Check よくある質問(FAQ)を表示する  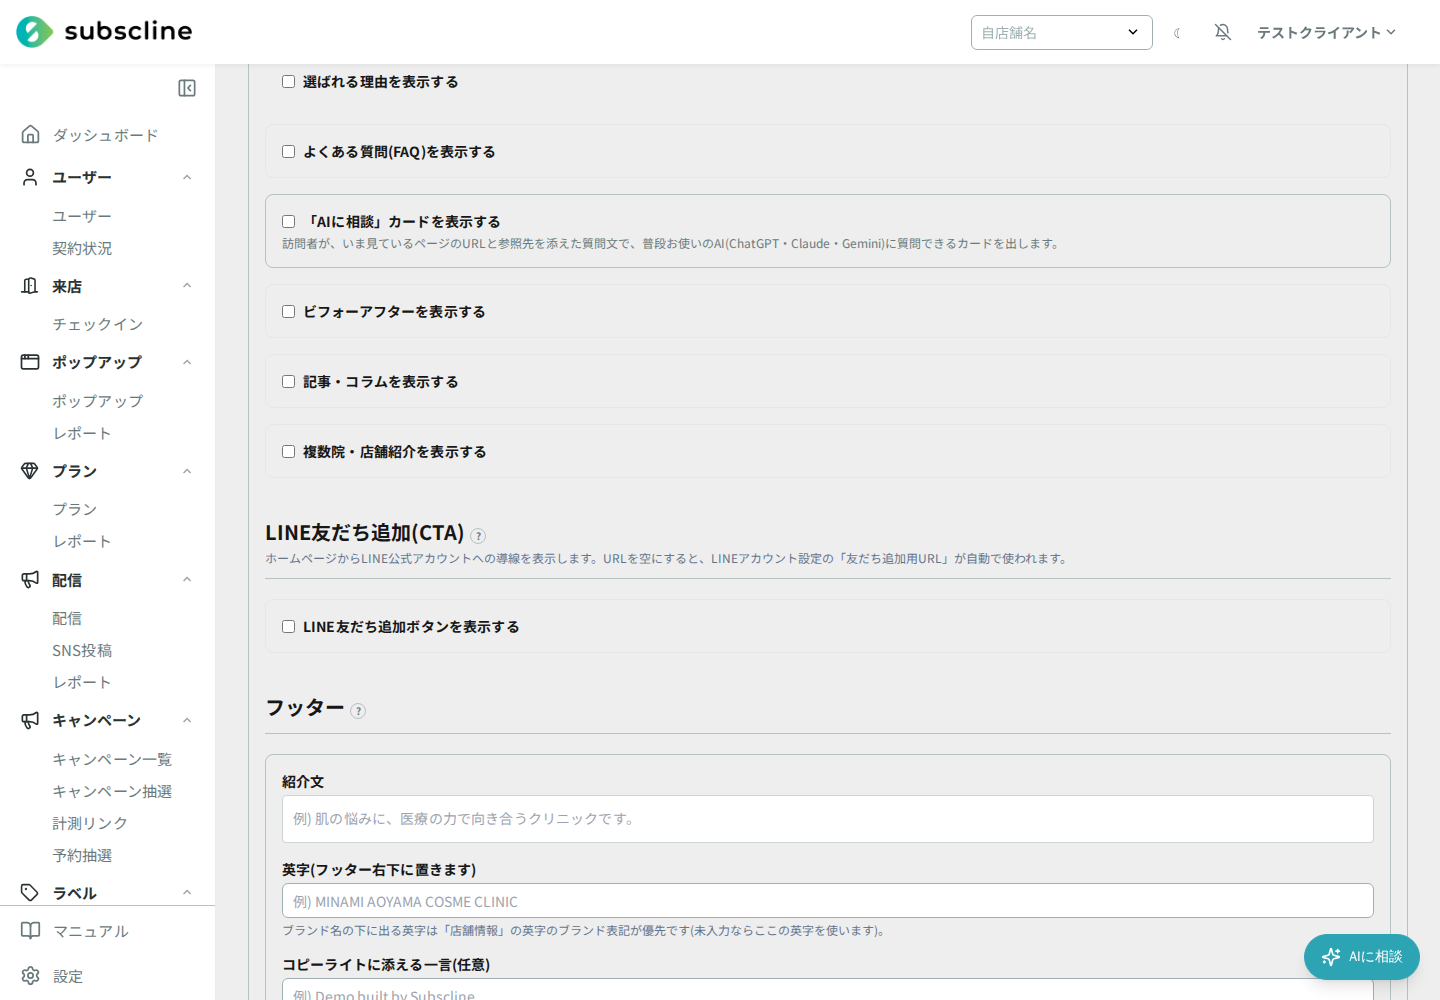click(288, 152)
